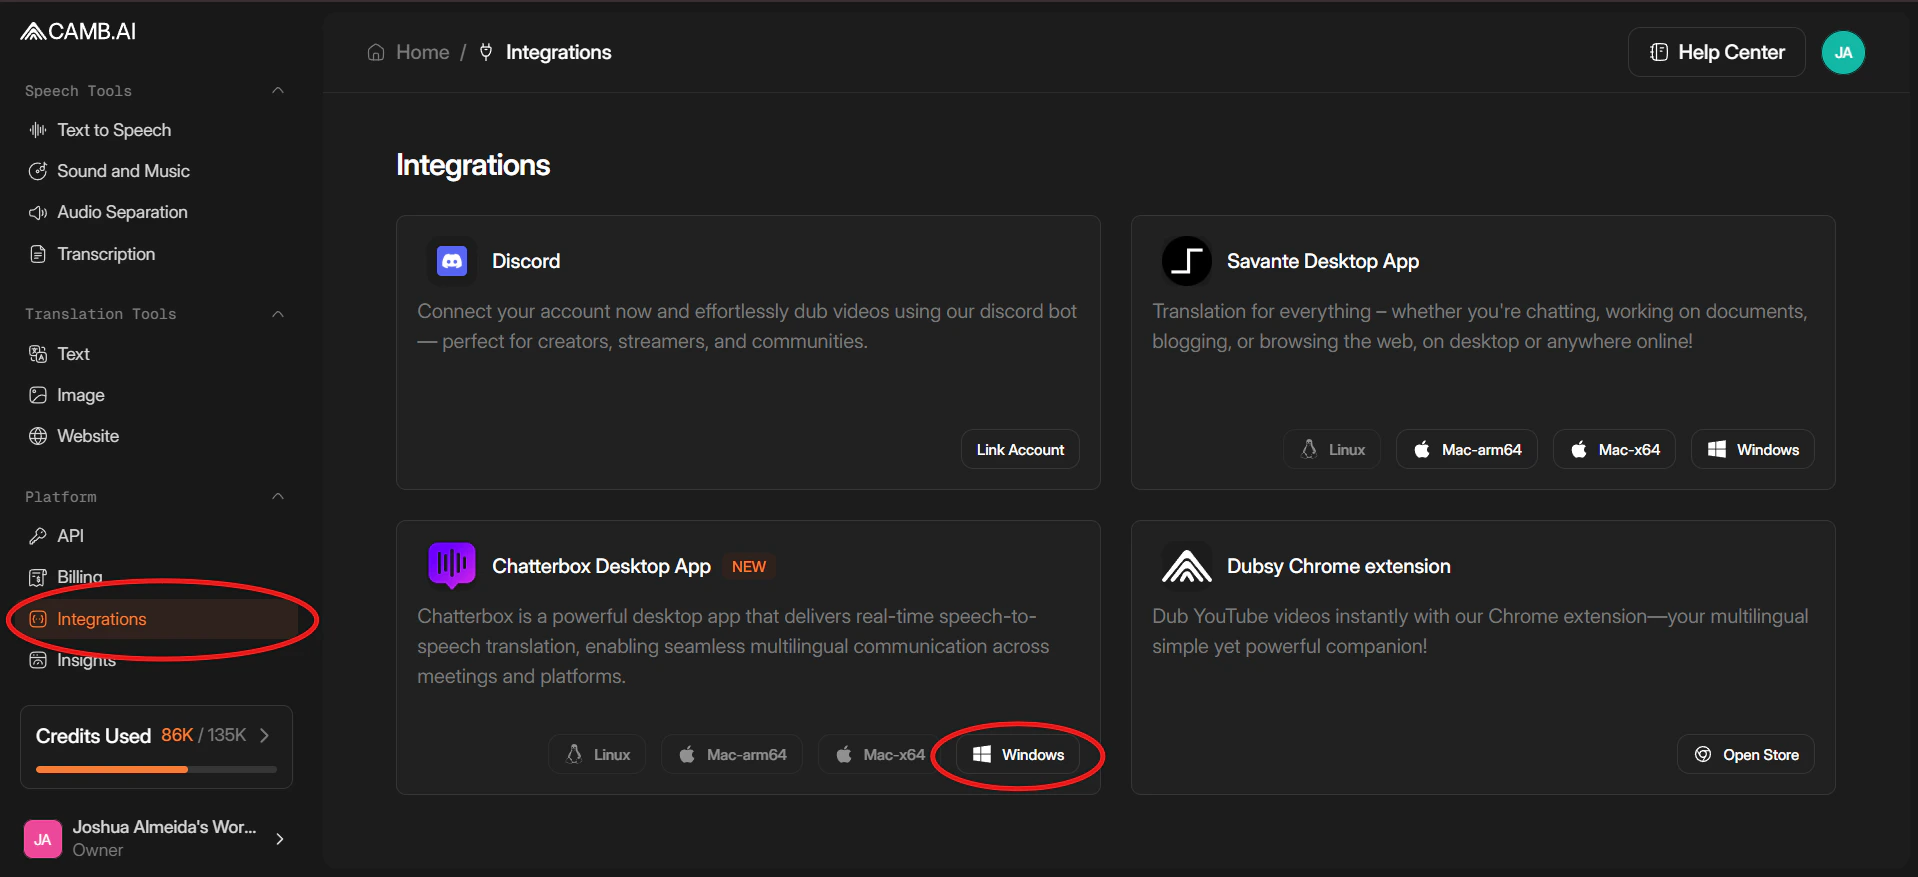Click the Transcription document icon
Image resolution: width=1918 pixels, height=877 pixels.
(38, 254)
